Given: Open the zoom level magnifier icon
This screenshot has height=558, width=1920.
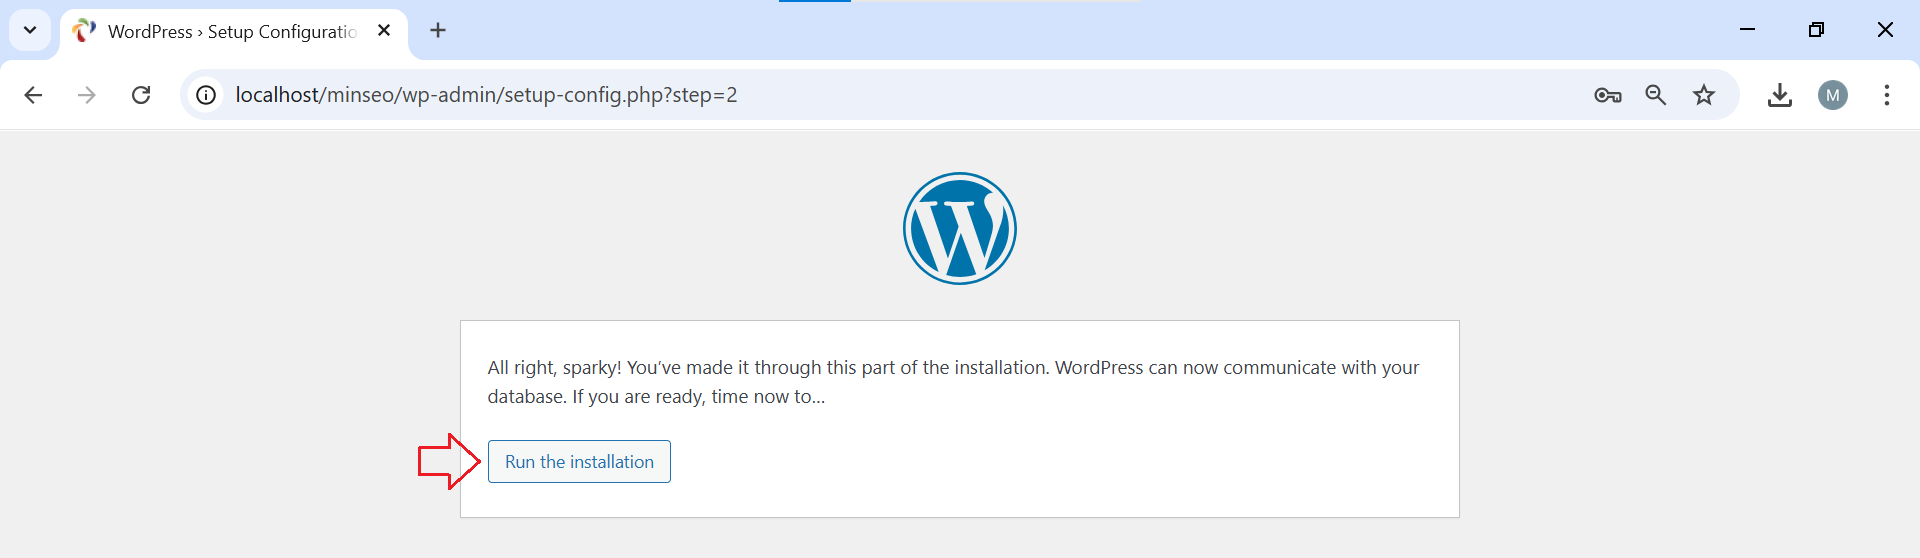Looking at the screenshot, I should [1655, 95].
